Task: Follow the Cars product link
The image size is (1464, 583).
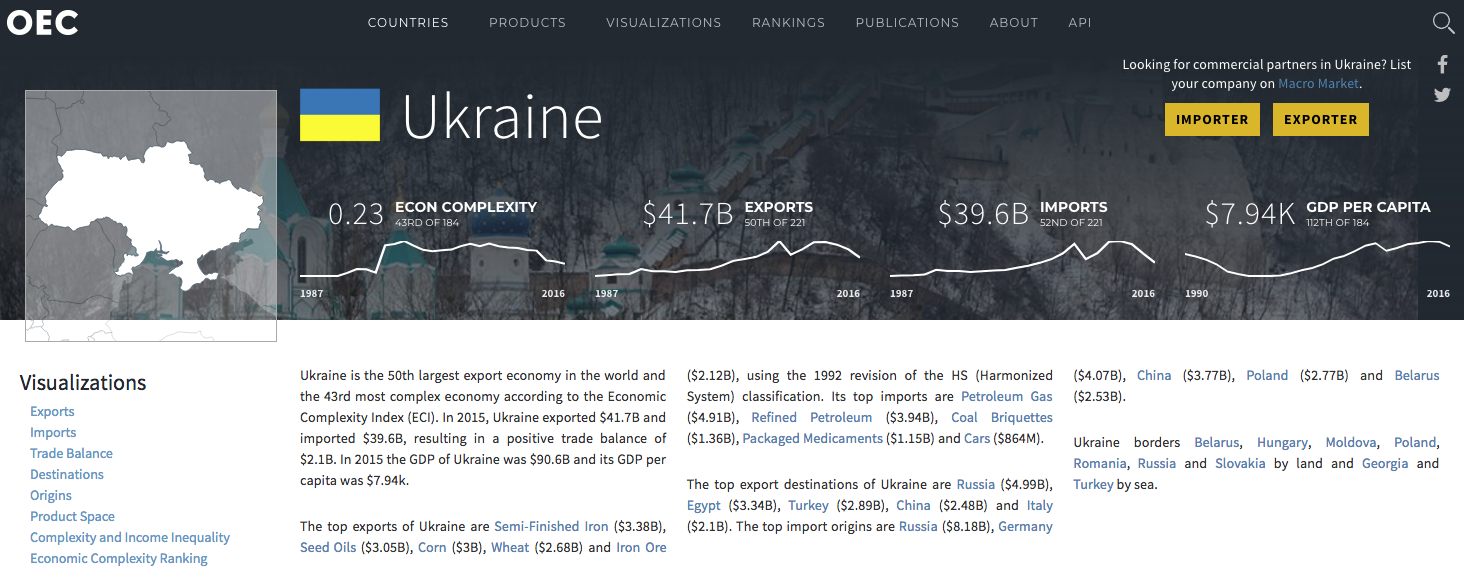Action: coord(977,438)
